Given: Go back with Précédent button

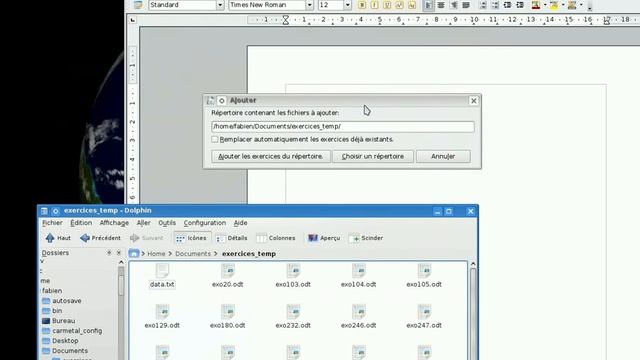Looking at the screenshot, I should click(x=100, y=238).
